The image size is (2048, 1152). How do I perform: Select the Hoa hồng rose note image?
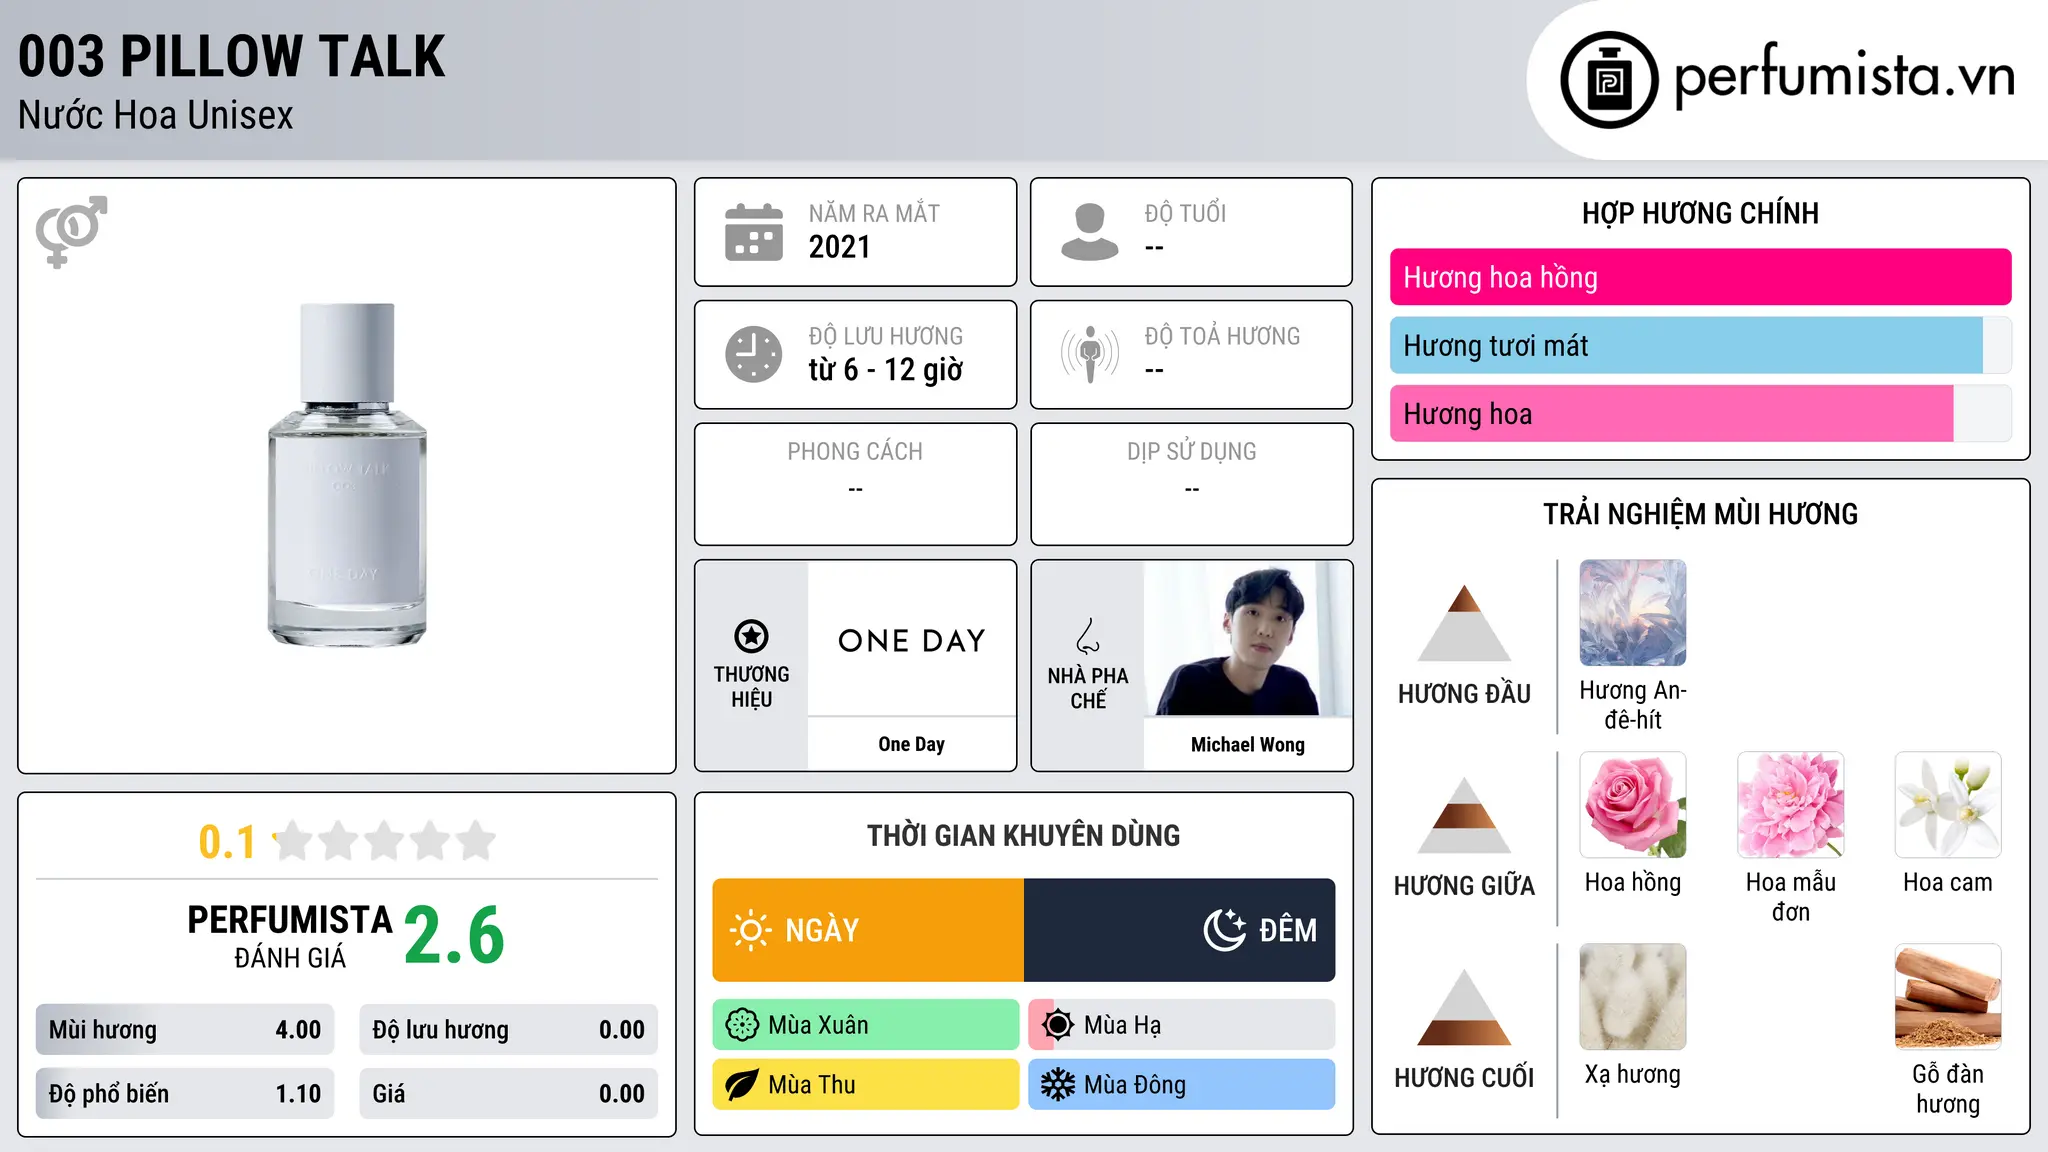pyautogui.click(x=1633, y=805)
